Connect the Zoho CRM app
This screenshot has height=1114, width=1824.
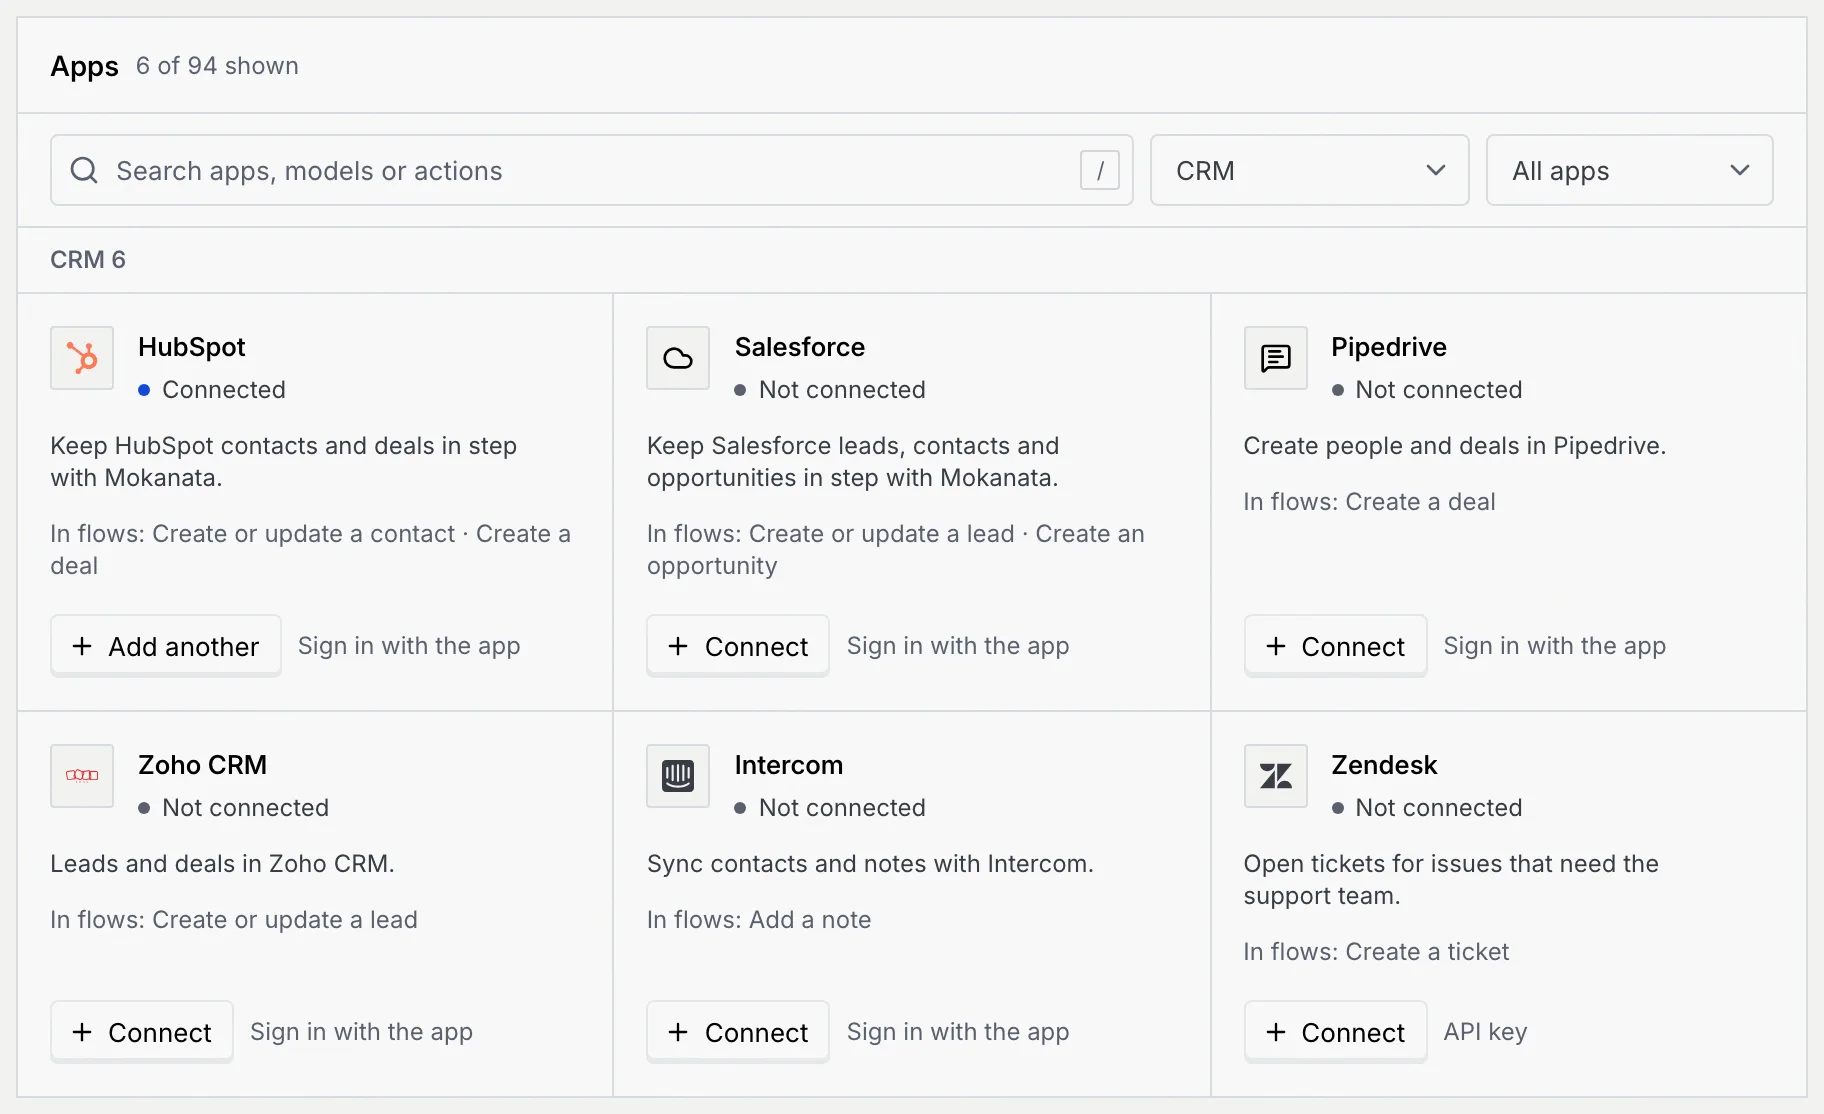[x=142, y=1032]
